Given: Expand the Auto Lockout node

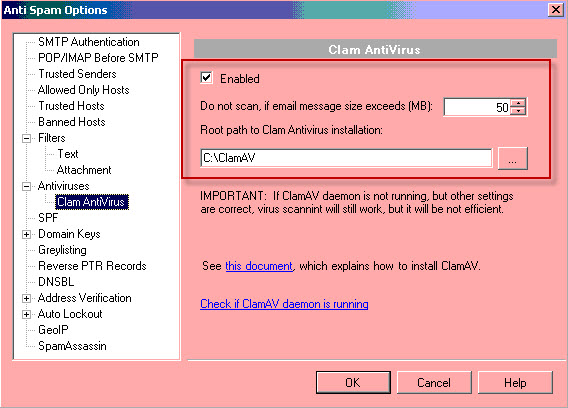Looking at the screenshot, I should tap(26, 315).
